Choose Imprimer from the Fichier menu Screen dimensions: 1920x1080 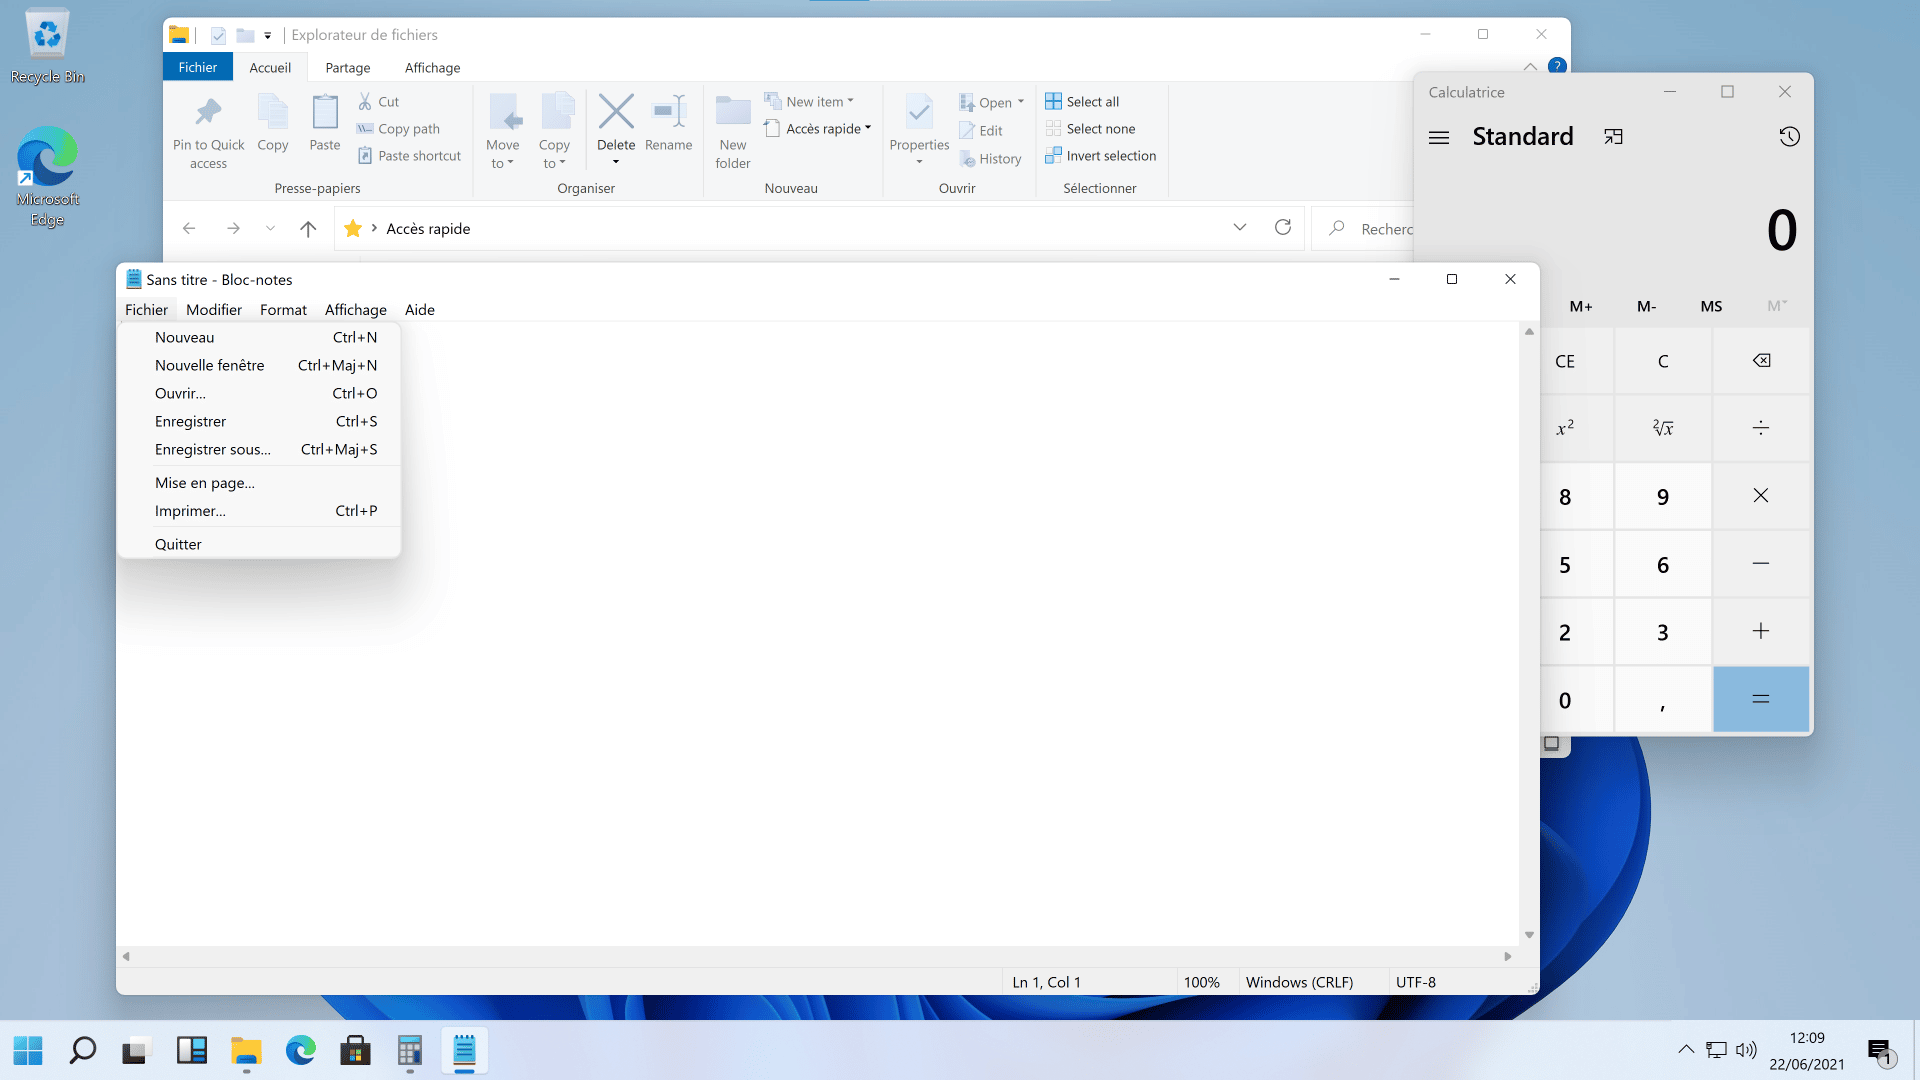[x=190, y=510]
